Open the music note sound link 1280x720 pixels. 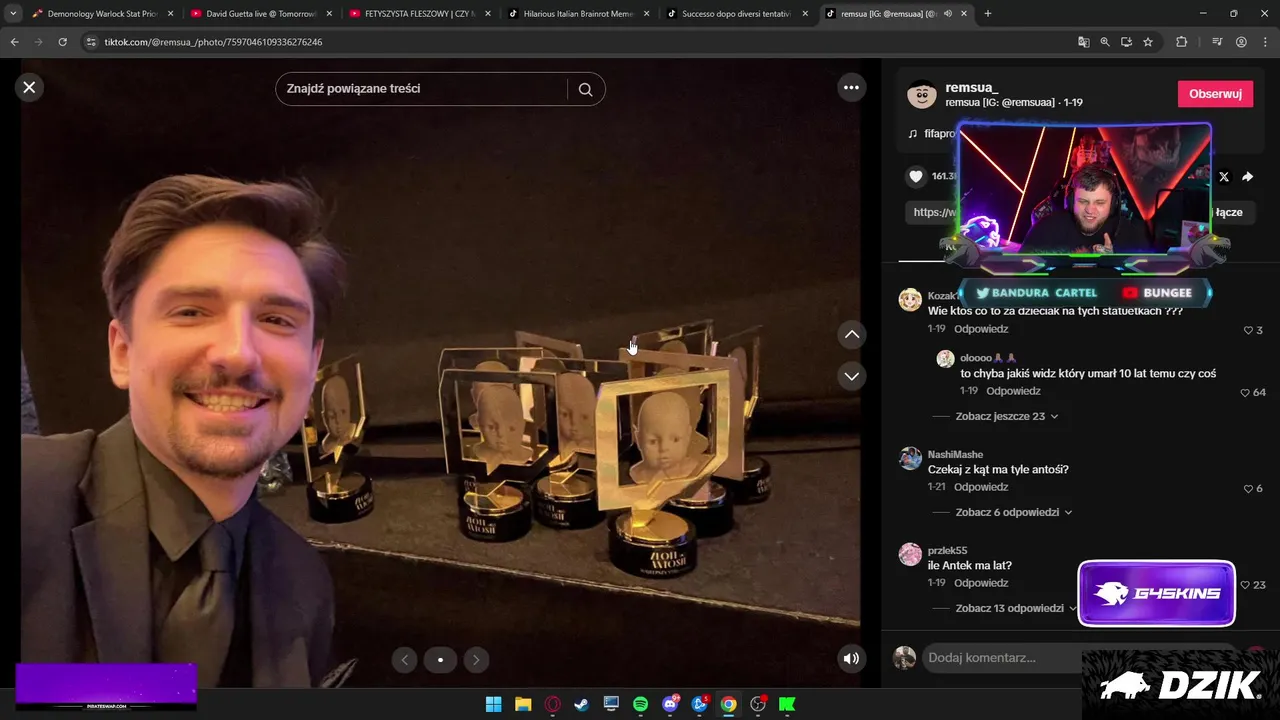(x=932, y=133)
